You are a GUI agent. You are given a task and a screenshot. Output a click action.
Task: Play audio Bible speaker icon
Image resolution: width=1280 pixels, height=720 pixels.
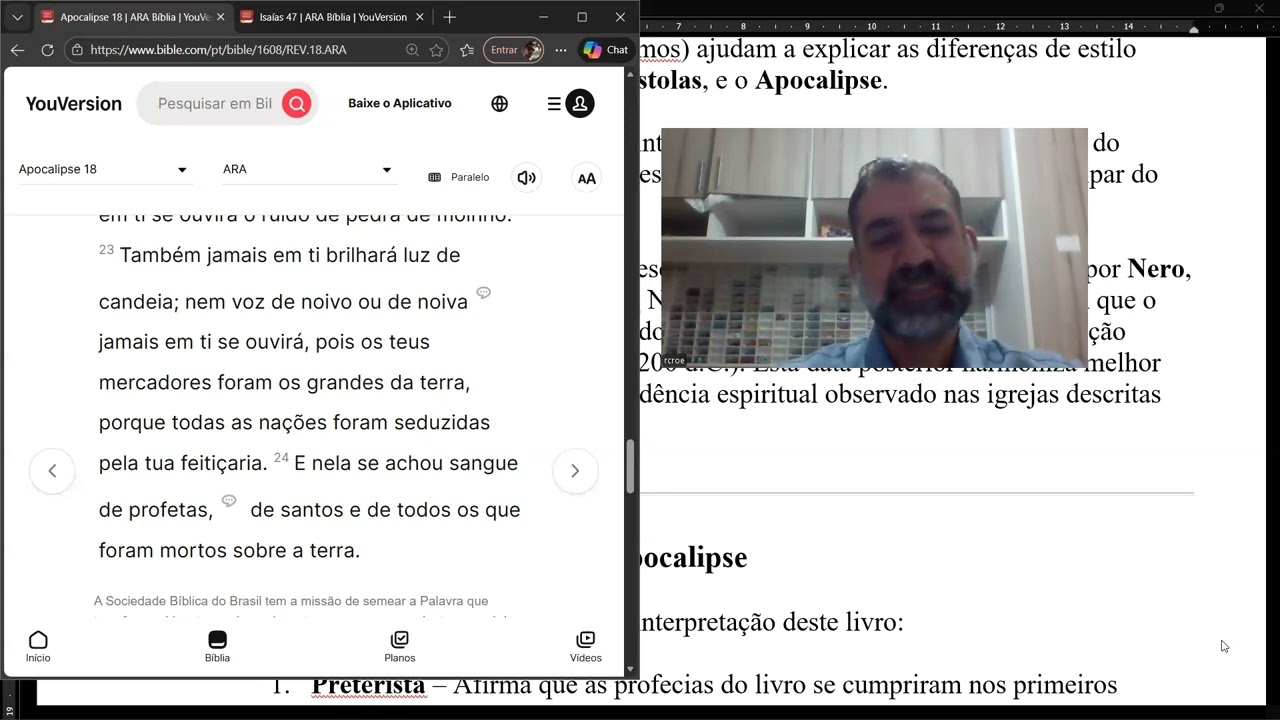[x=526, y=177]
